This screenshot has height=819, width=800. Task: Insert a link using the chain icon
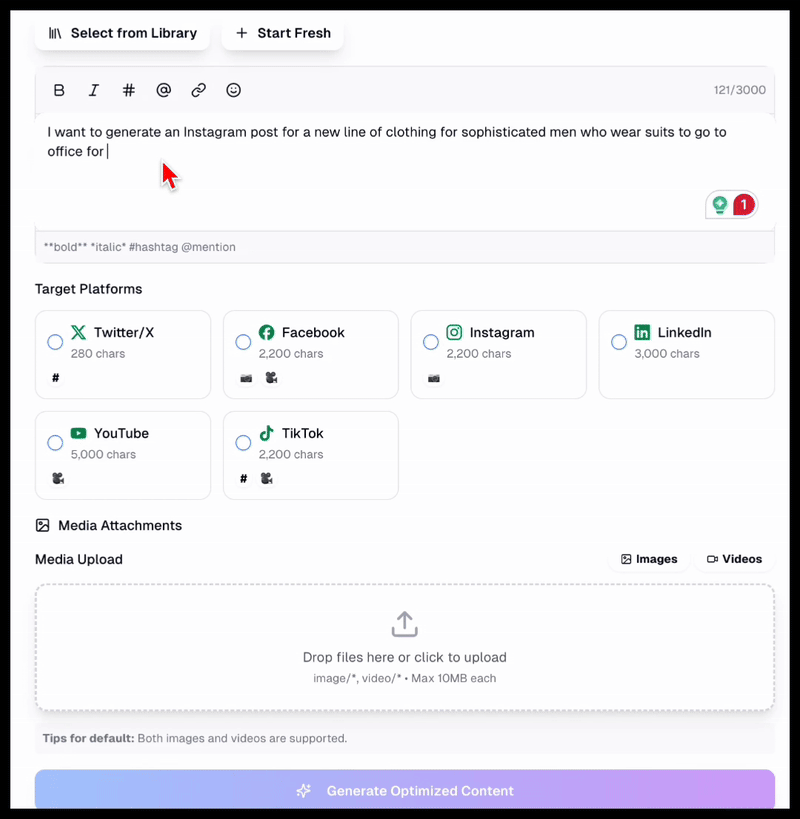[x=198, y=90]
